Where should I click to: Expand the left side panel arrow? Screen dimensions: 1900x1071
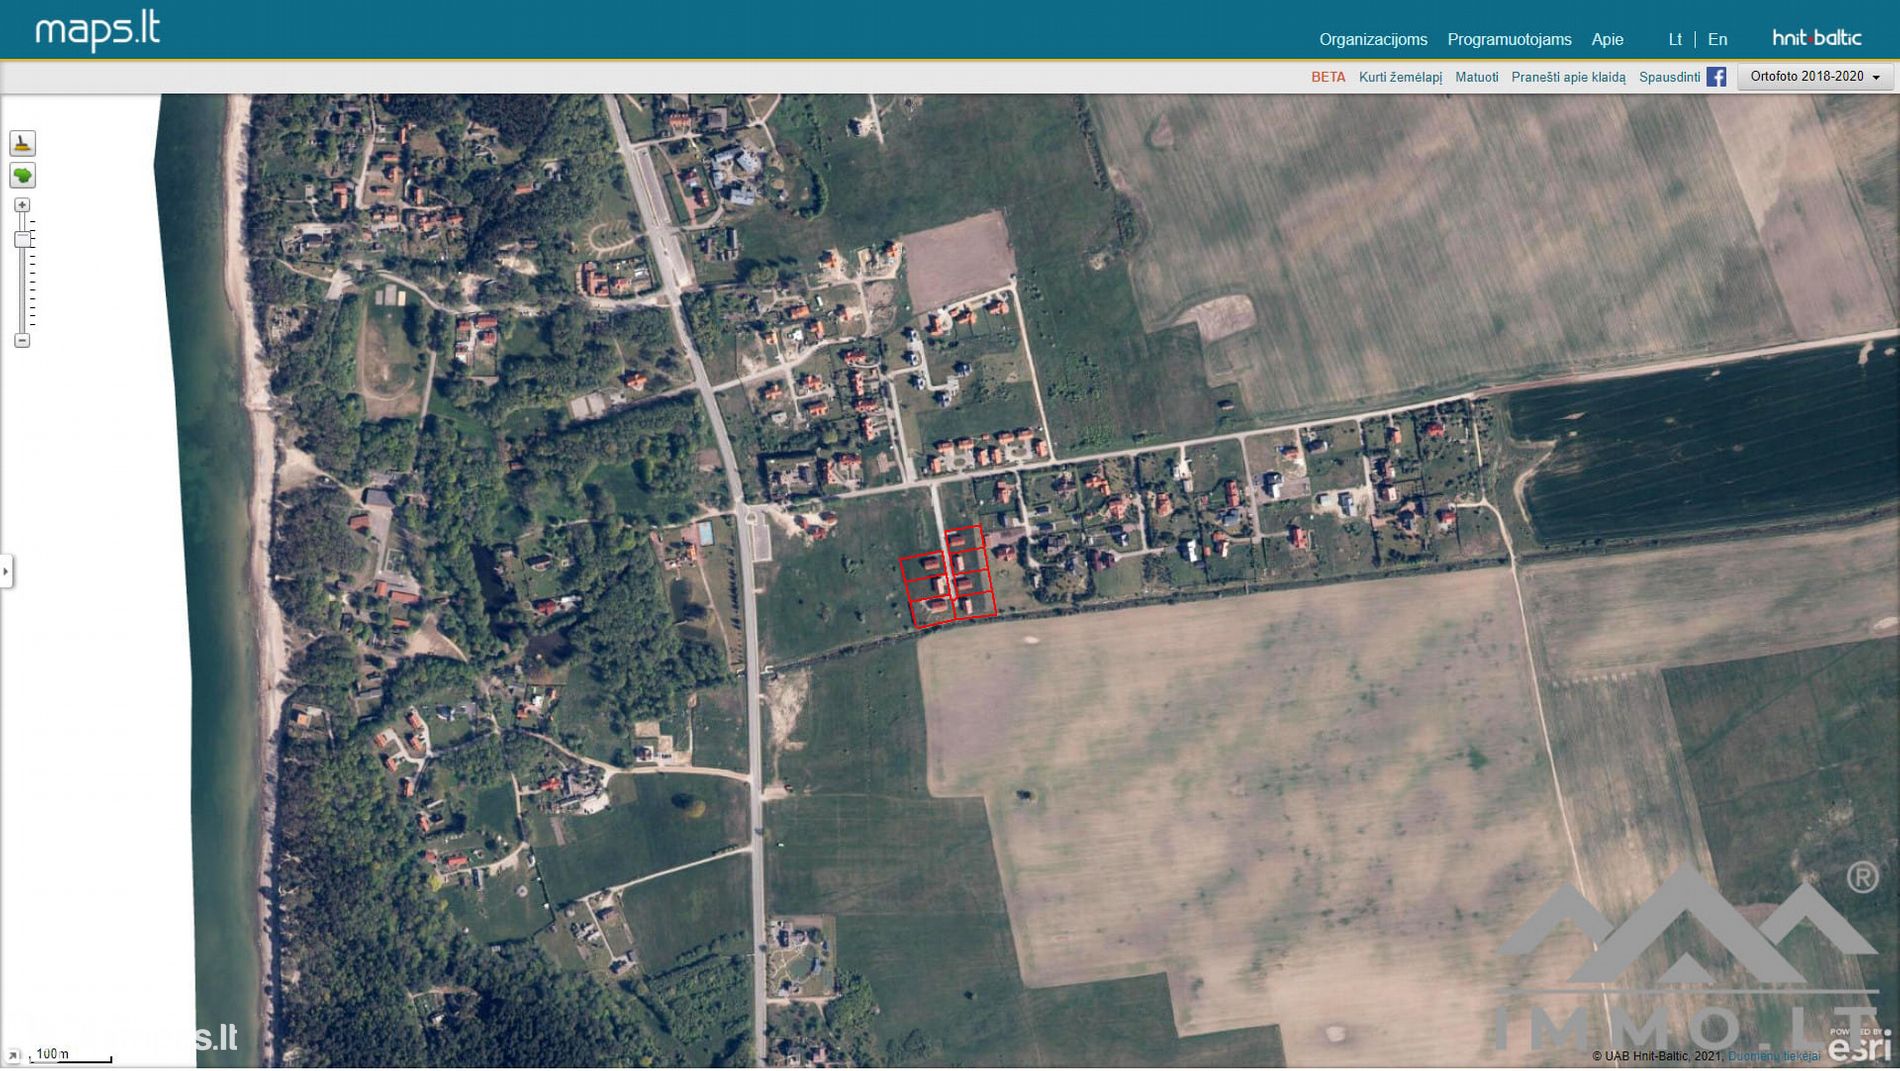tap(6, 572)
